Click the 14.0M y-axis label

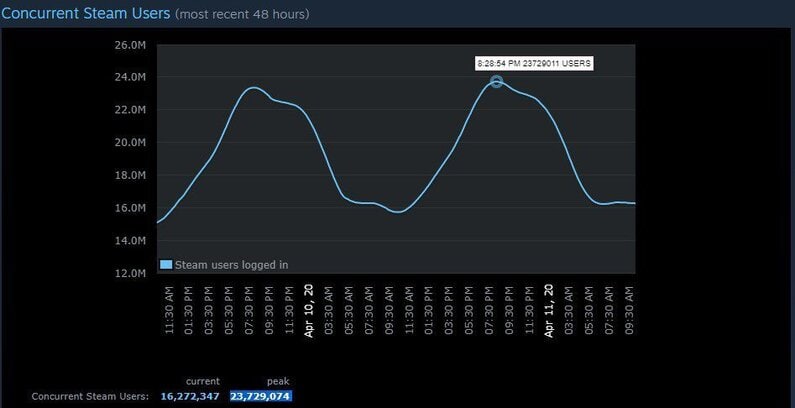(131, 240)
